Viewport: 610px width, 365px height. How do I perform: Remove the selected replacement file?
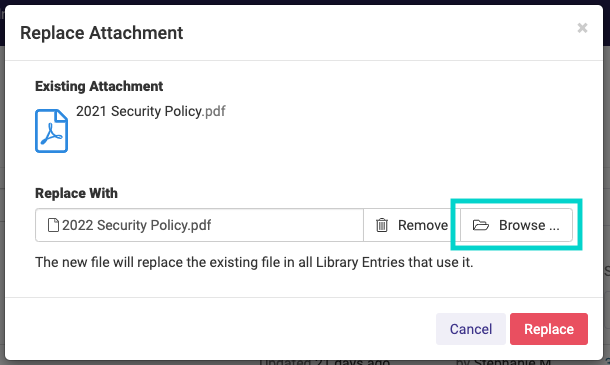coord(412,225)
